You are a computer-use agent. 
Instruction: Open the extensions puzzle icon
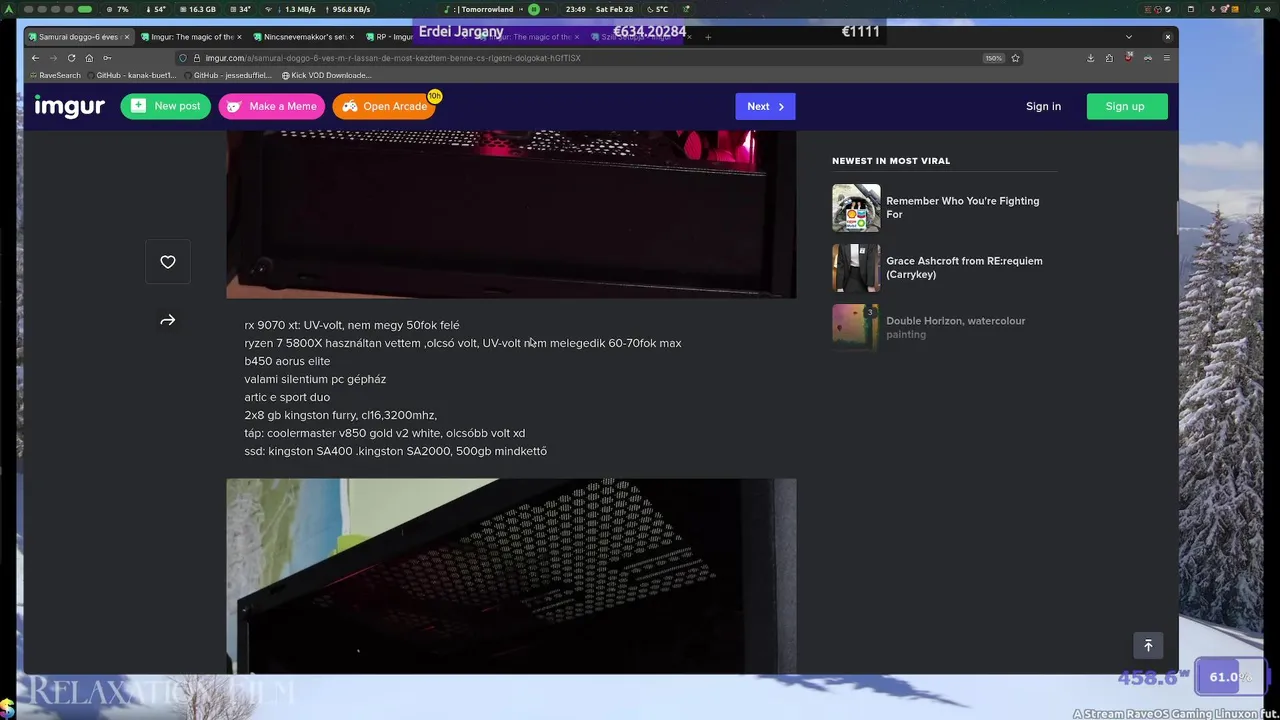1109,58
